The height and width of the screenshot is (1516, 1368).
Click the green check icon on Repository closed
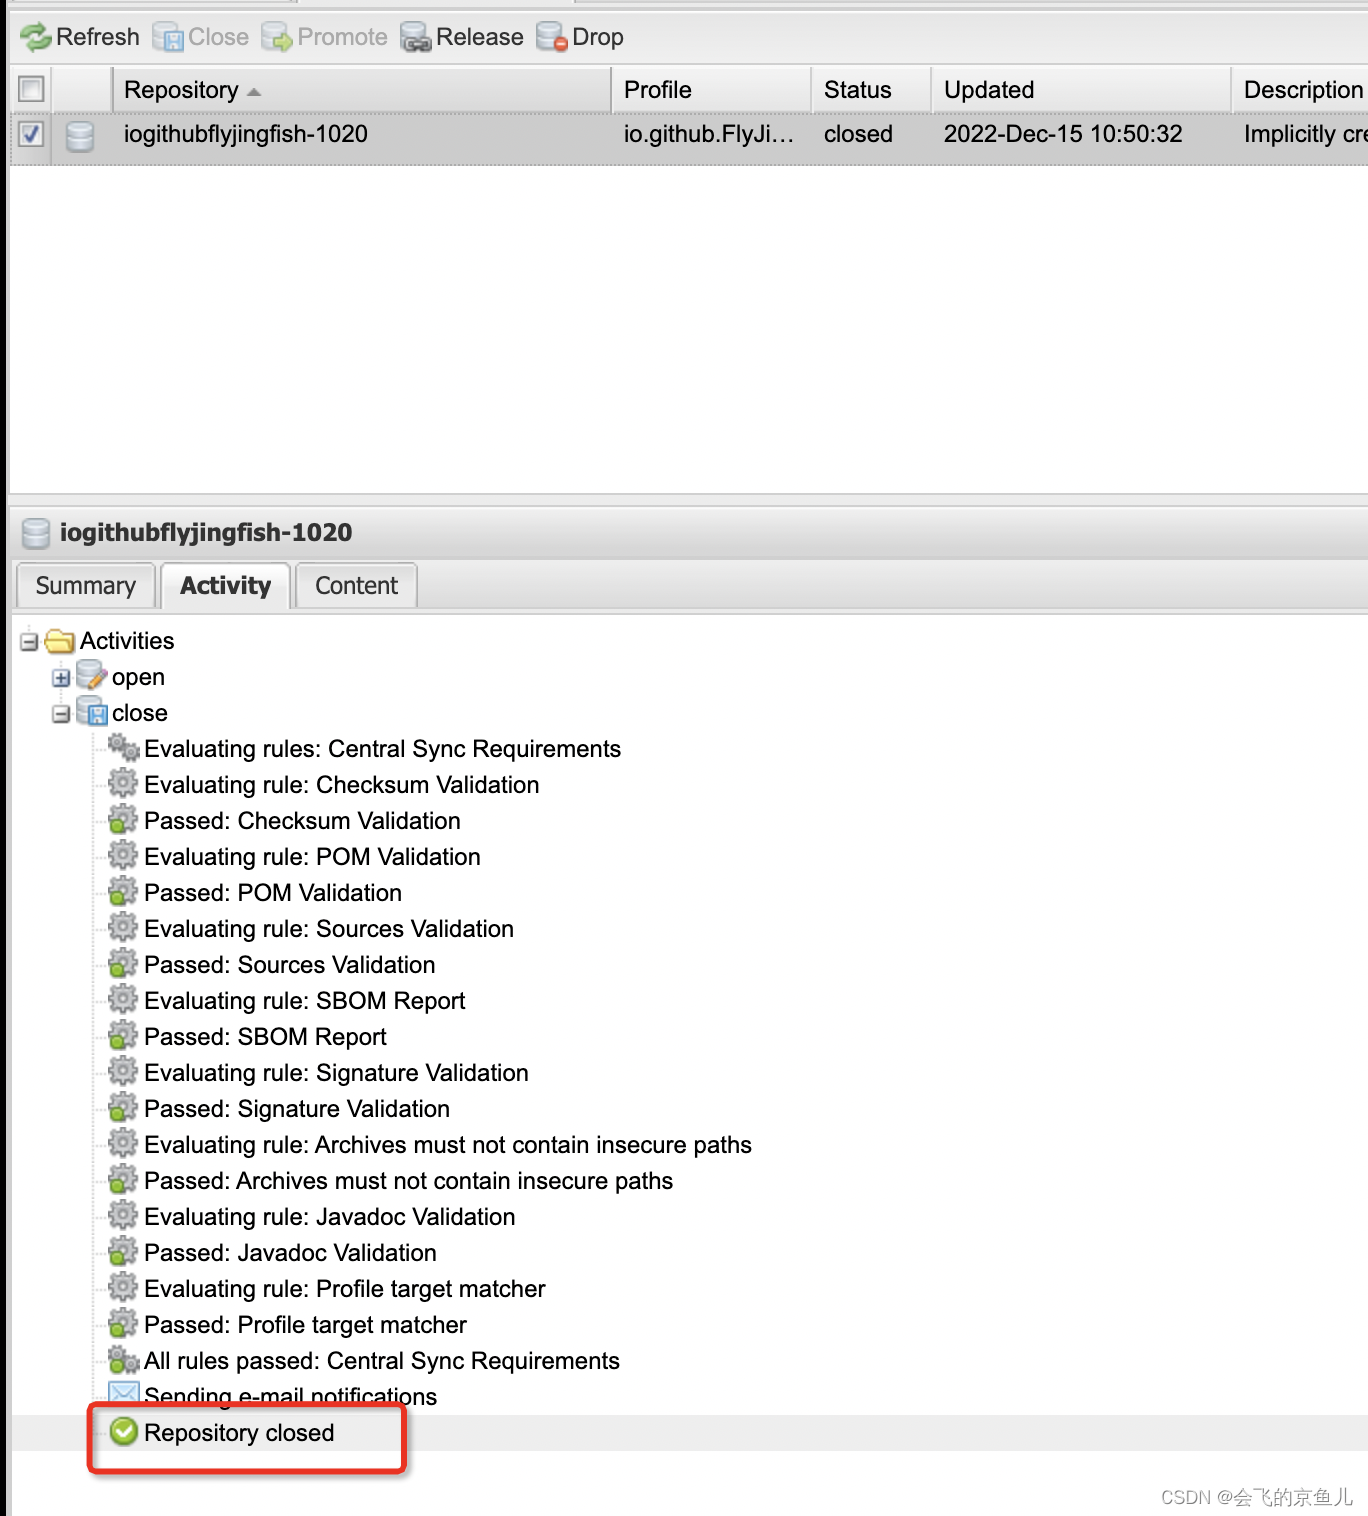122,1432
